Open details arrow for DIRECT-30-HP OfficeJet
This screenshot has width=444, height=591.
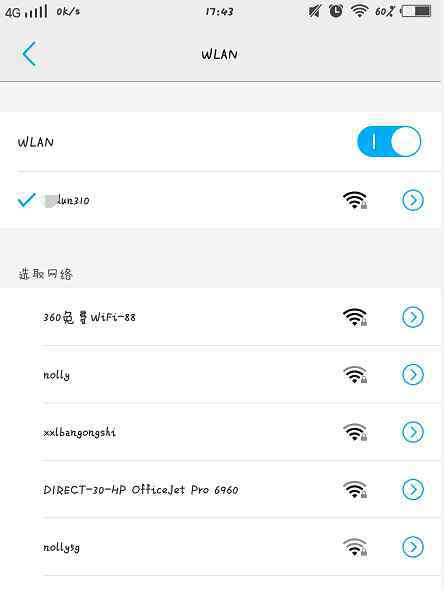(x=413, y=490)
